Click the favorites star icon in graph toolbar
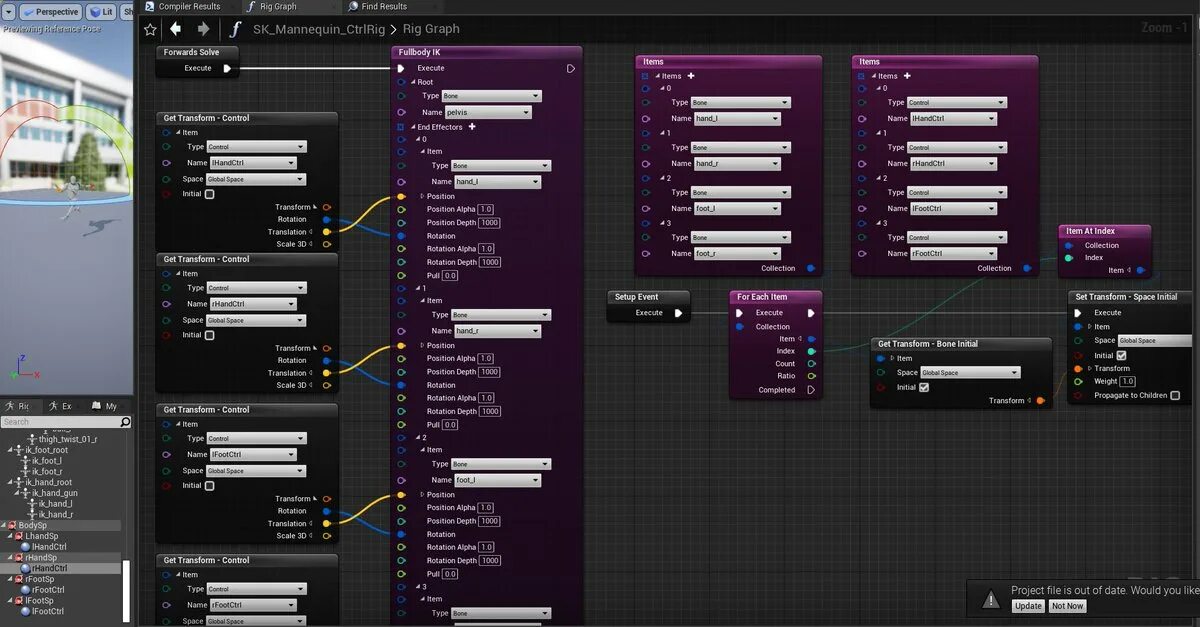The image size is (1200, 627). pos(150,29)
